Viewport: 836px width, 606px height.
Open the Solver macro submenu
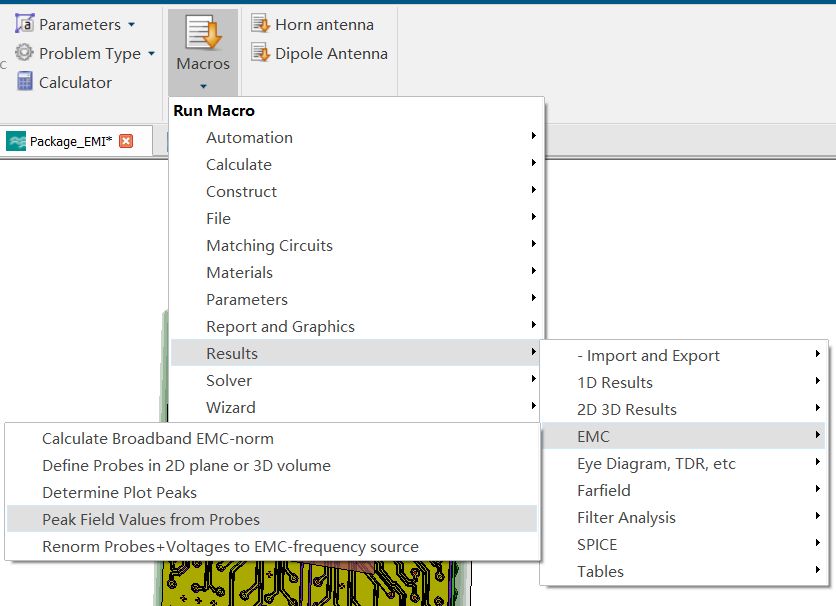pos(356,381)
